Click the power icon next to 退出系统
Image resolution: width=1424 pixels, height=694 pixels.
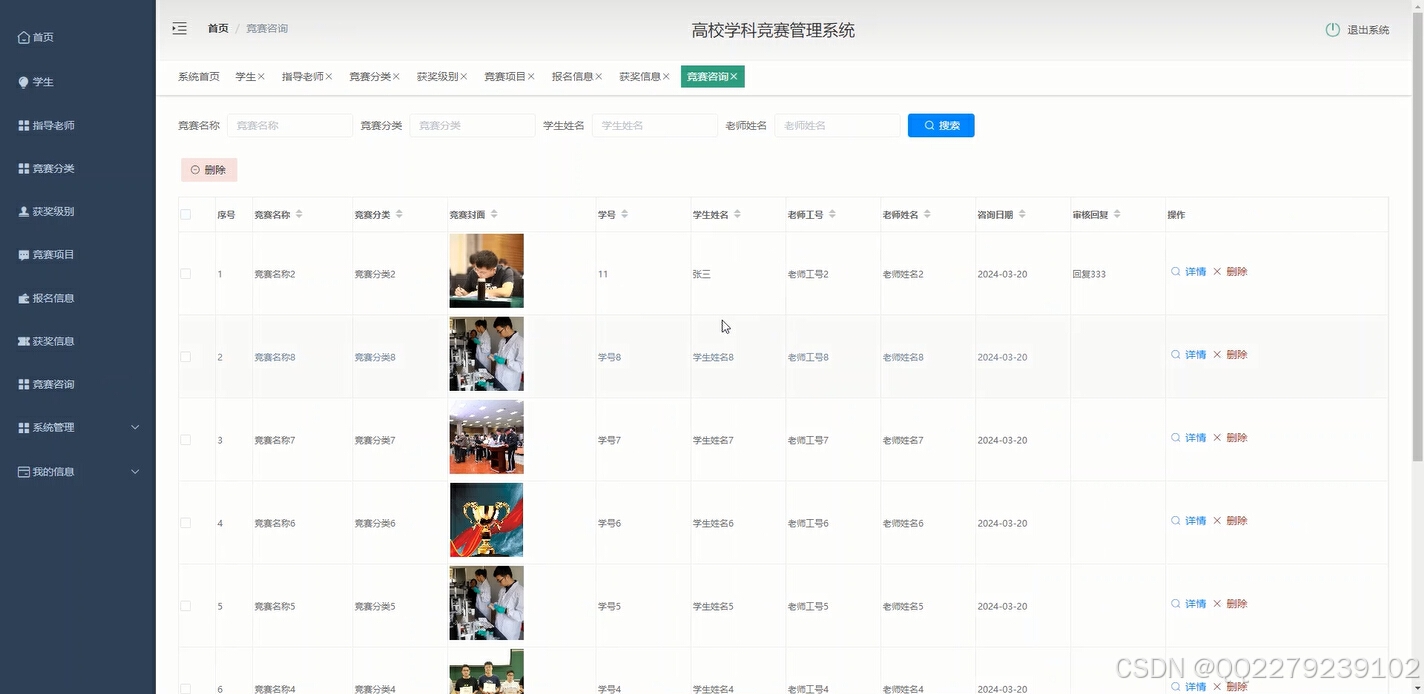[1332, 30]
